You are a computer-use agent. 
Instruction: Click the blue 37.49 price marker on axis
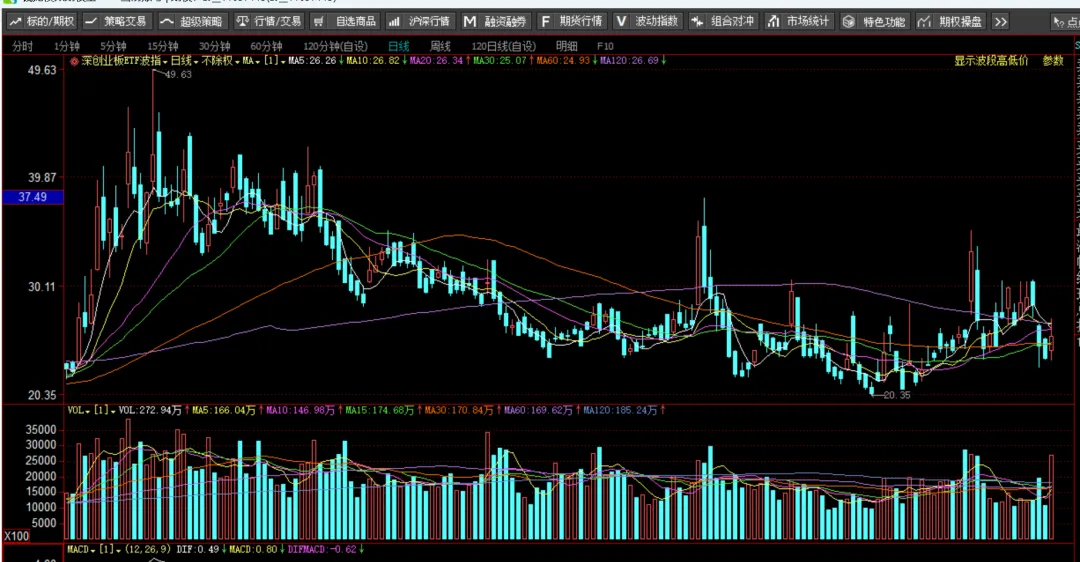(x=33, y=197)
